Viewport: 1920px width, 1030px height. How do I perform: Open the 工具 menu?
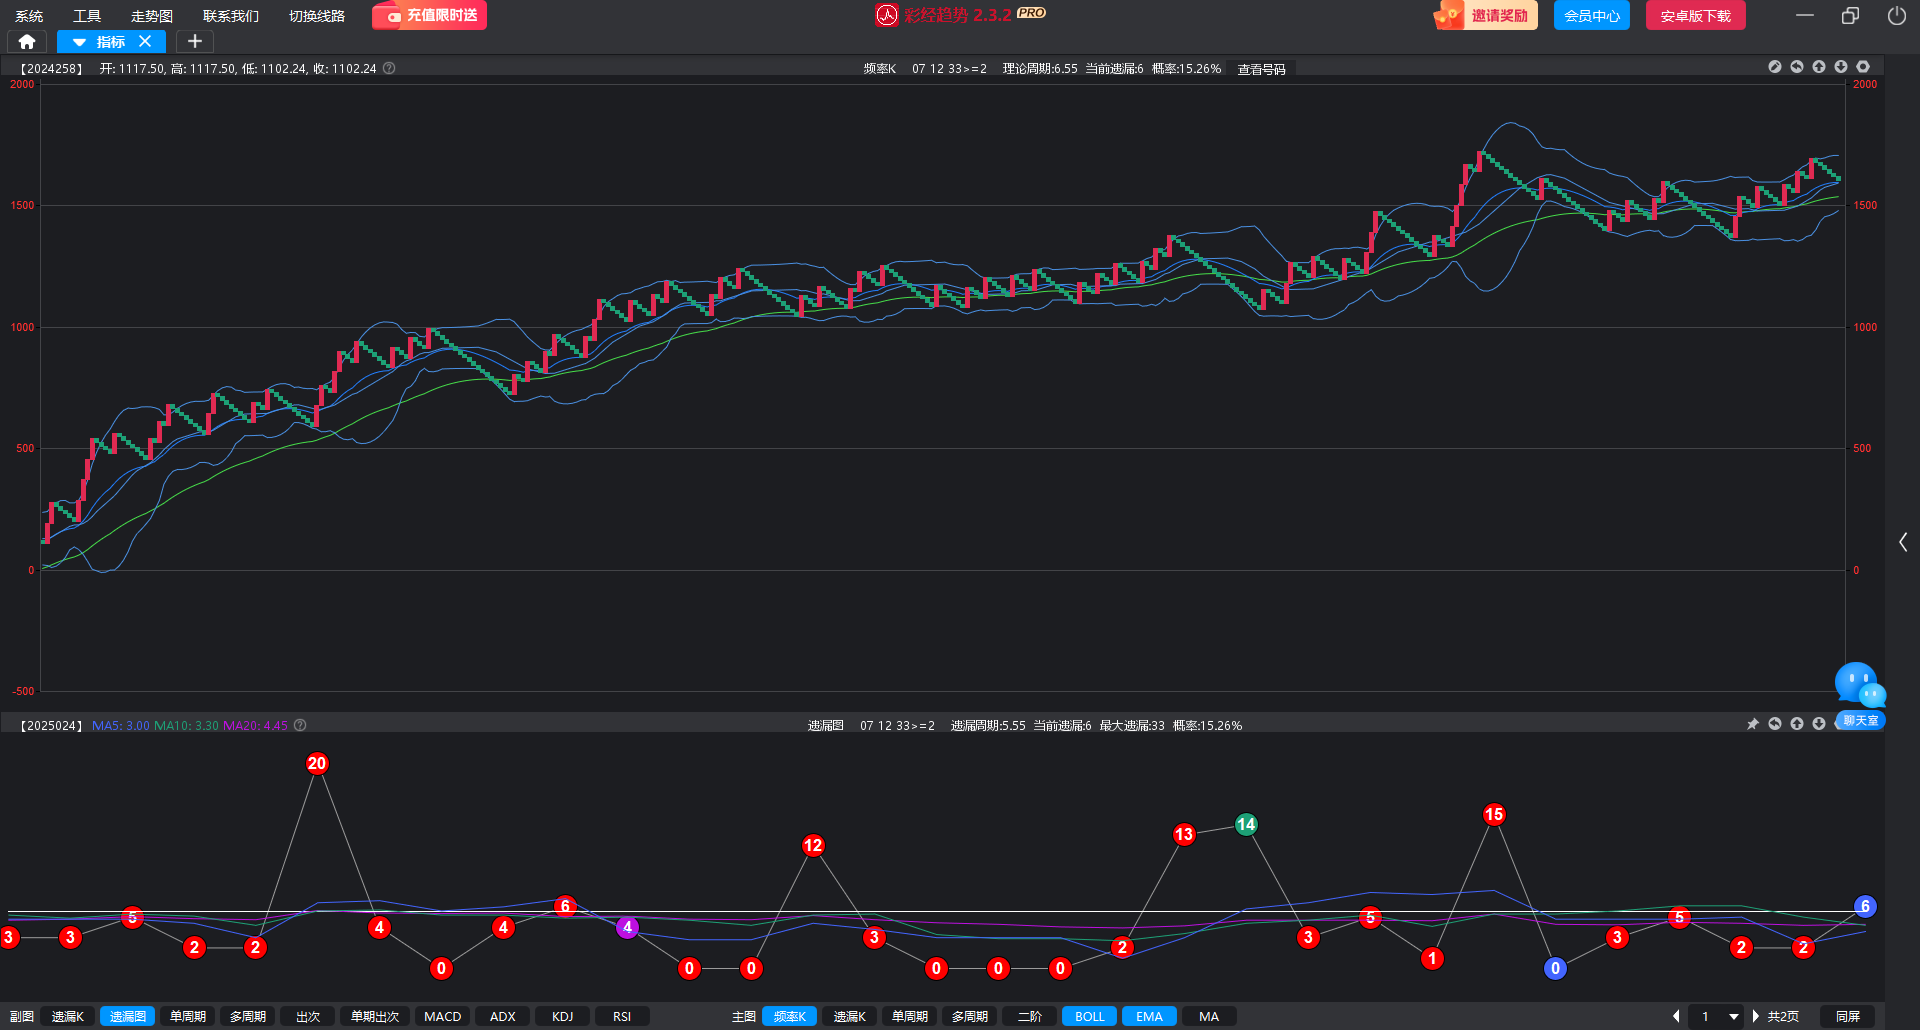(x=87, y=16)
